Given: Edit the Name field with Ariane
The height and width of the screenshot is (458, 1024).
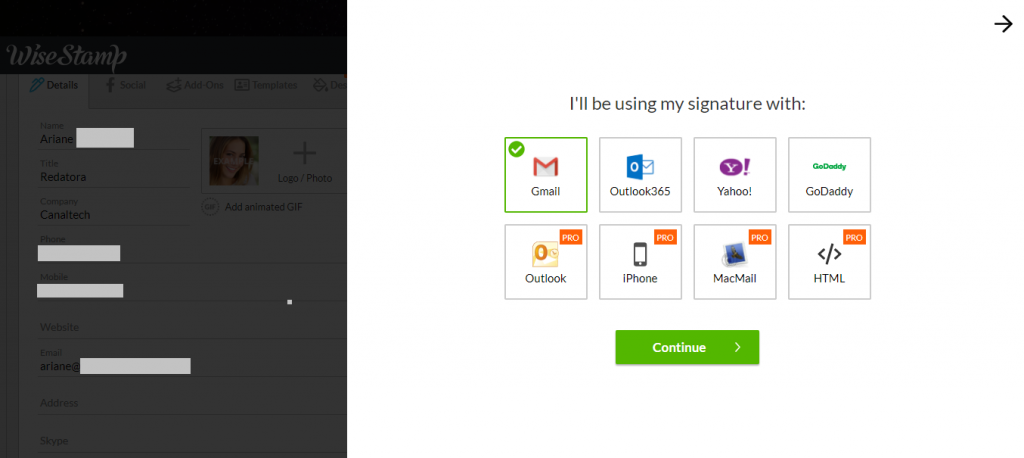Looking at the screenshot, I should [x=114, y=133].
